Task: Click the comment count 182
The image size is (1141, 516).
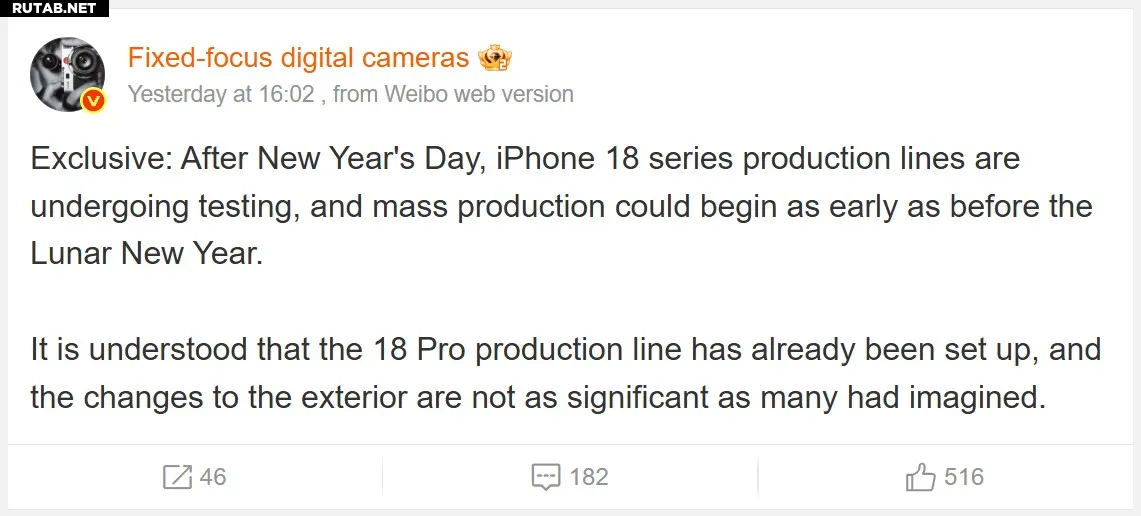Action: 589,477
